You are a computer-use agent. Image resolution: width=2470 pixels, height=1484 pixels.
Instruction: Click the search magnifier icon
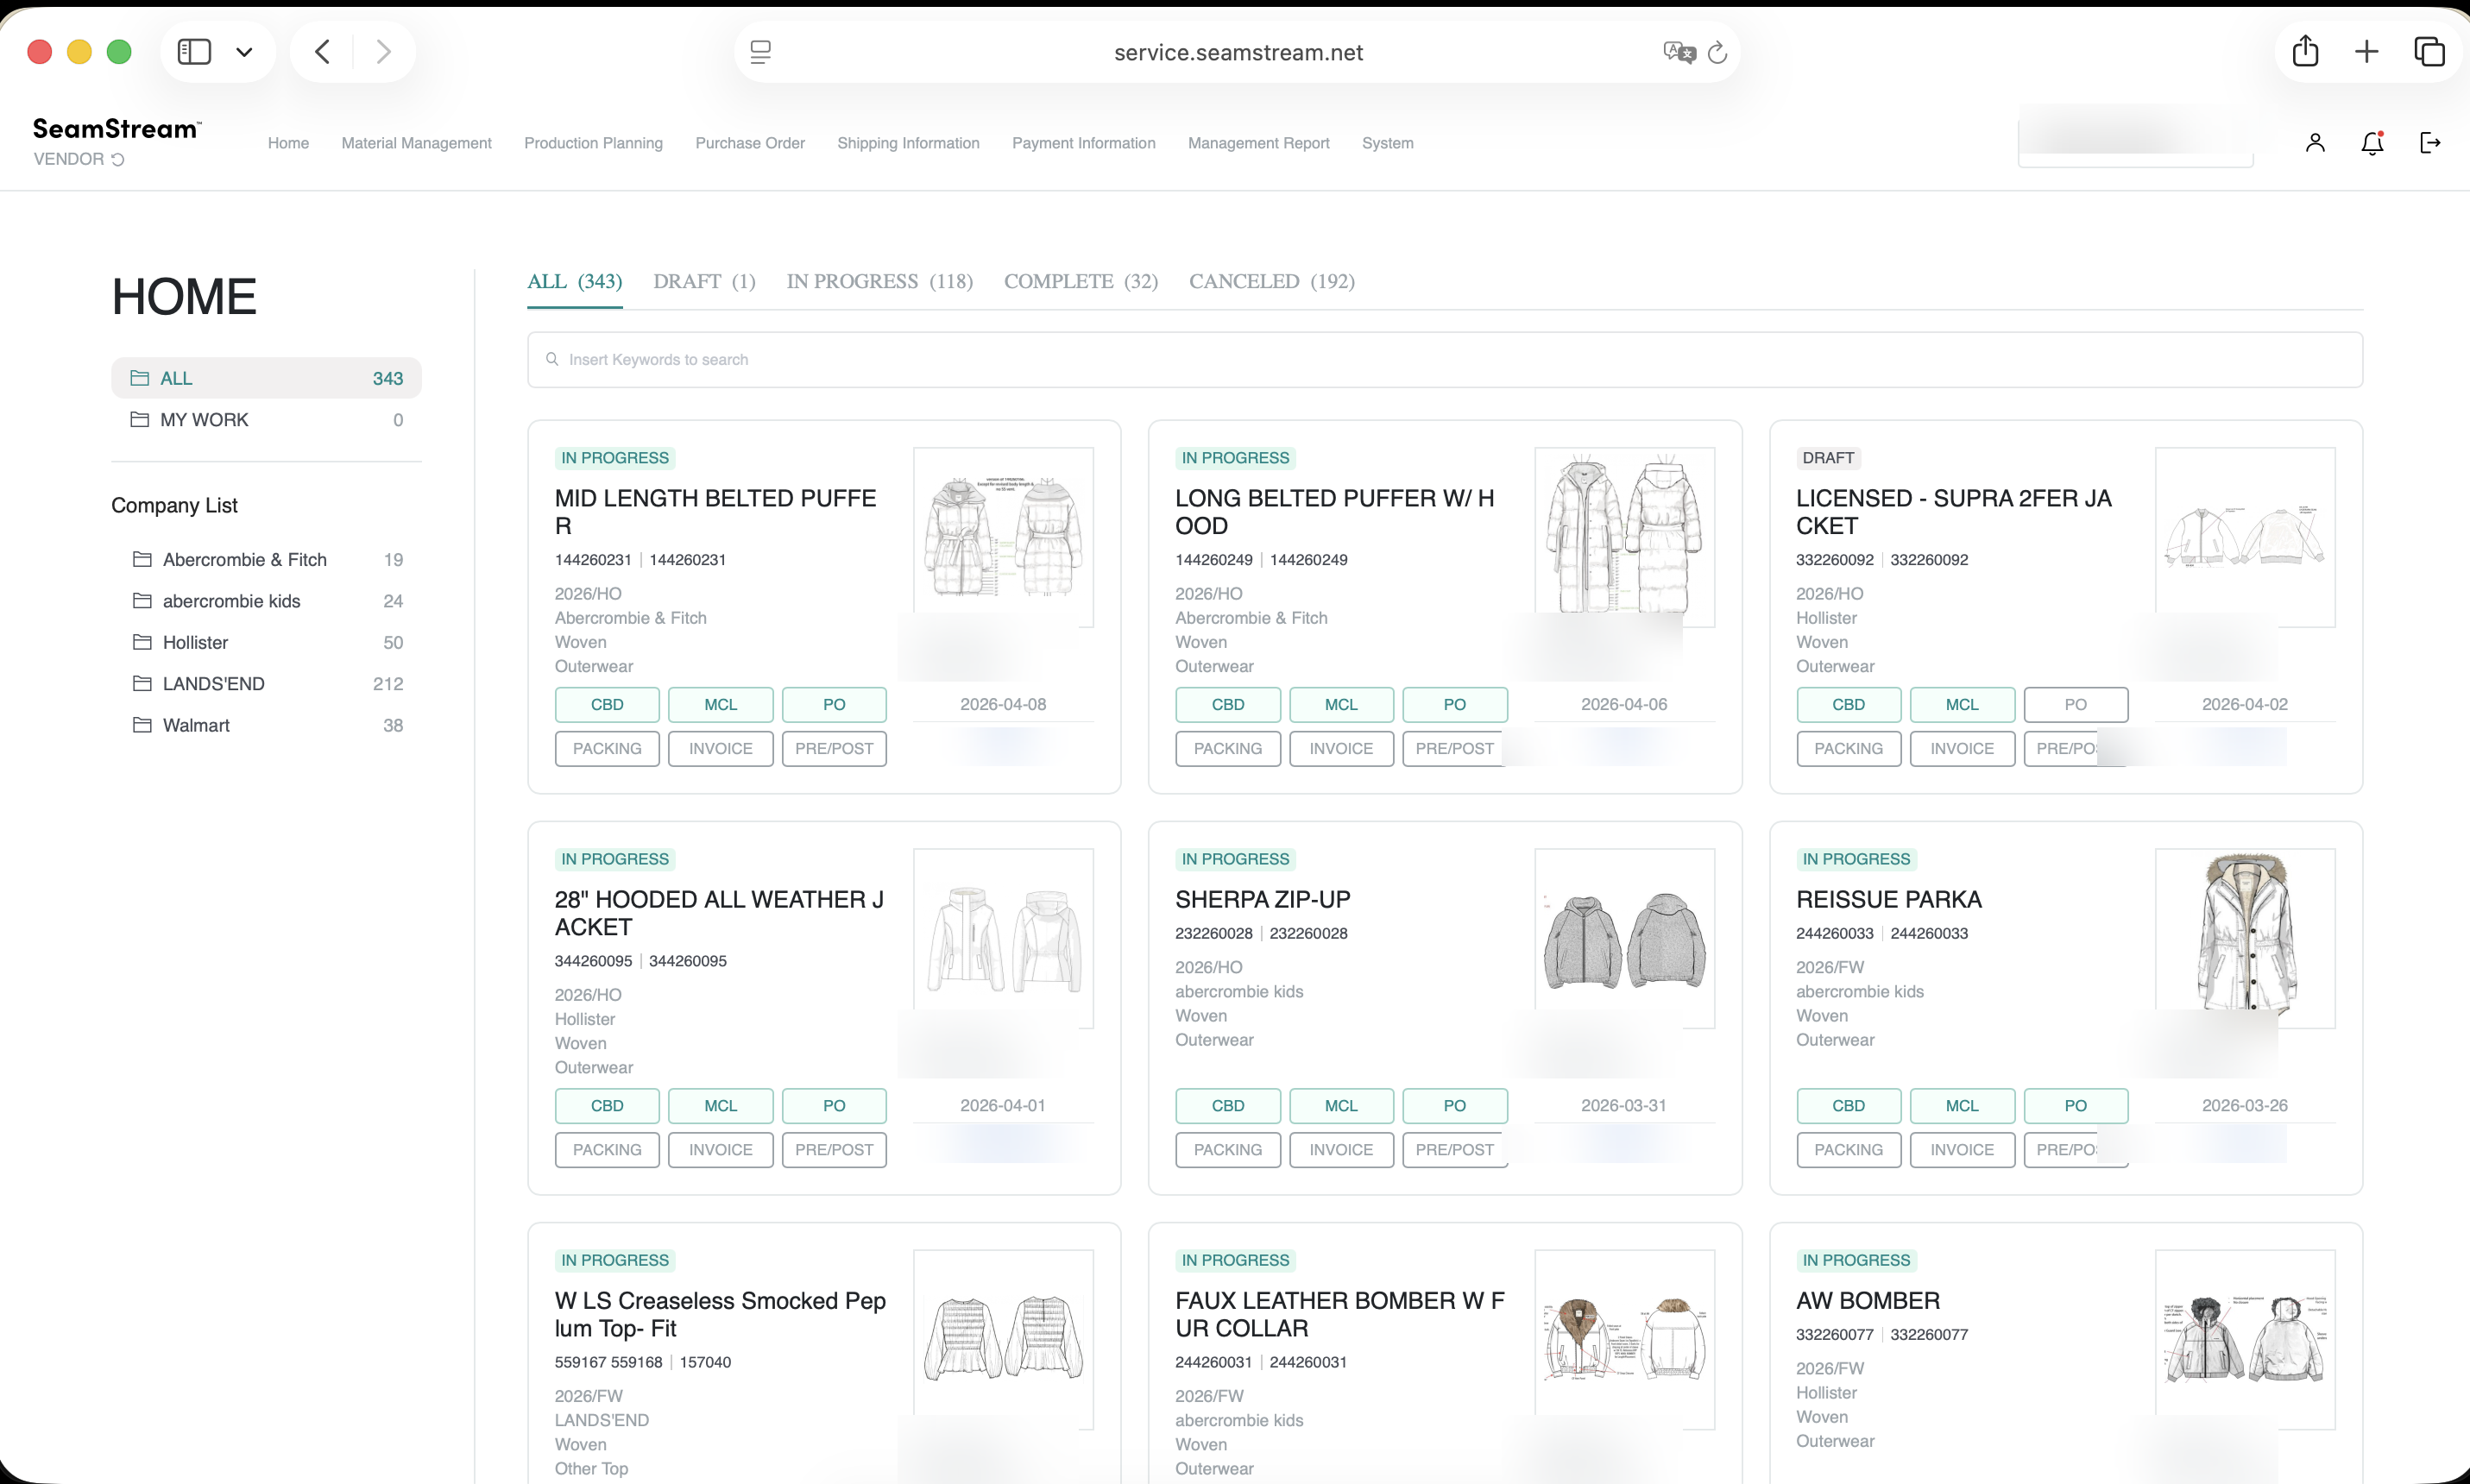point(552,359)
